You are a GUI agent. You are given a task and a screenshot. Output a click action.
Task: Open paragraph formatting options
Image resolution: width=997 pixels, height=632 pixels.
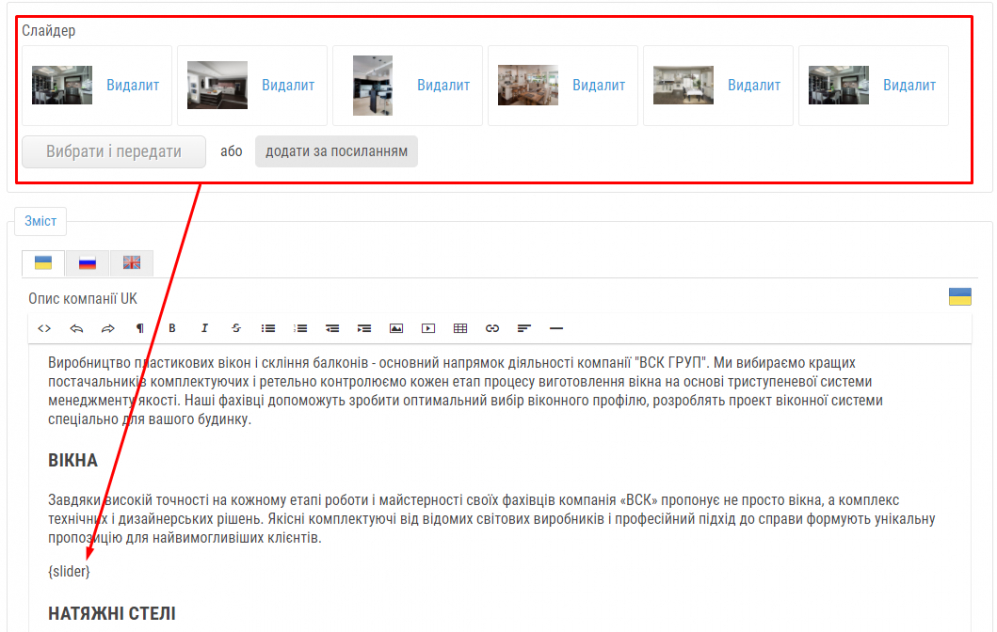point(140,328)
